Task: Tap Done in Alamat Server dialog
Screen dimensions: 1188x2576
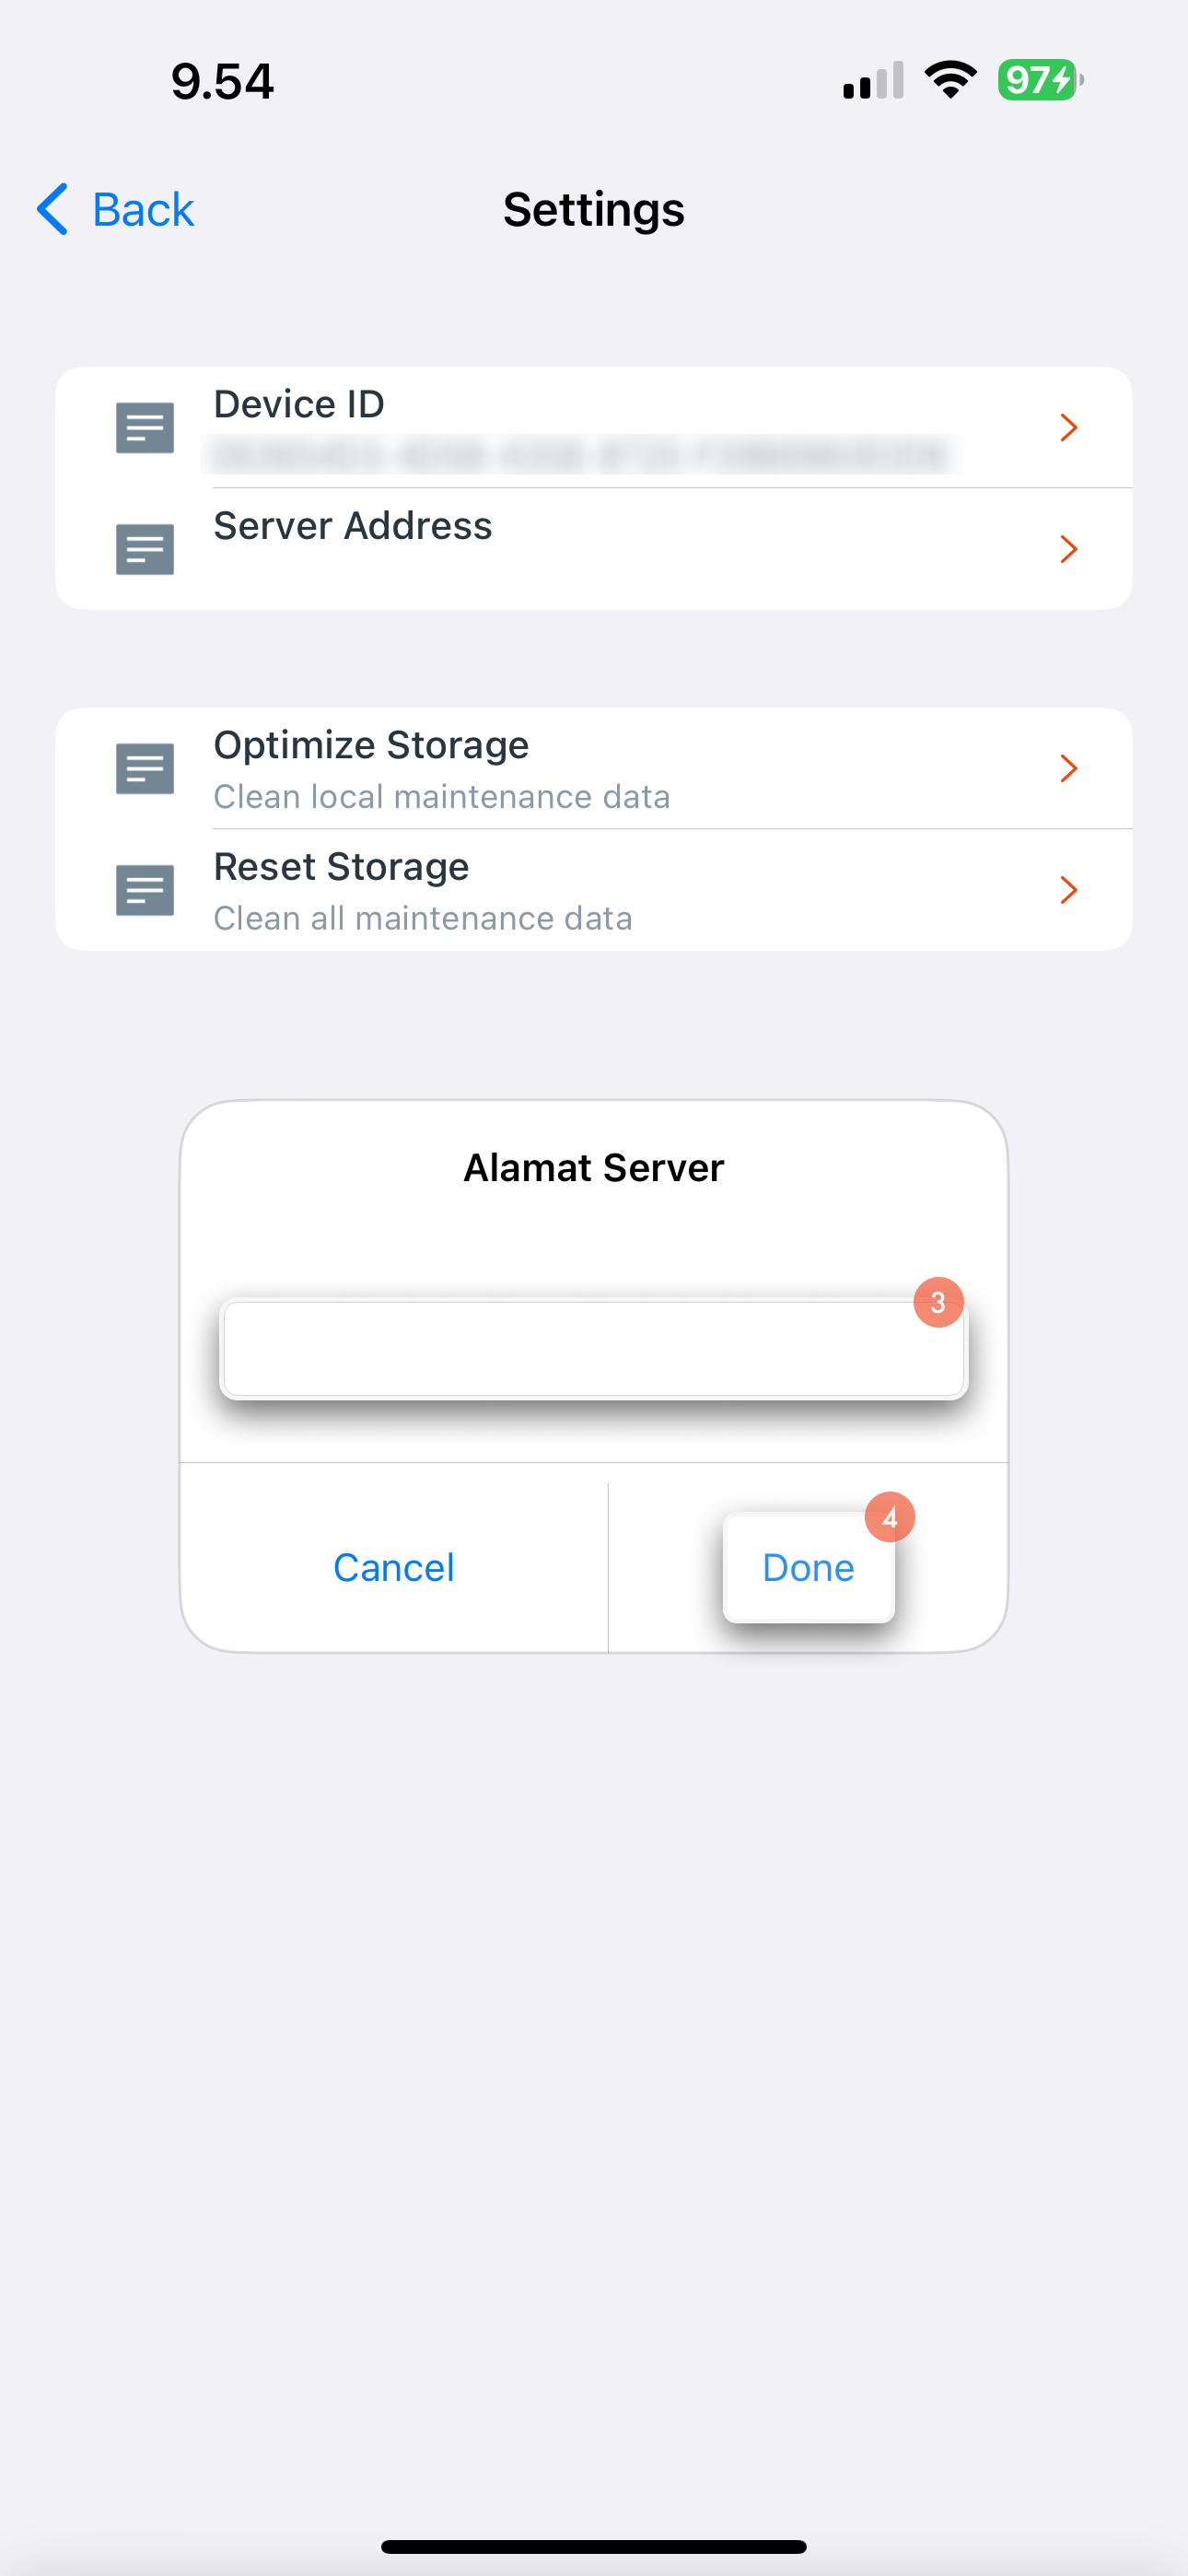Action: click(x=808, y=1567)
